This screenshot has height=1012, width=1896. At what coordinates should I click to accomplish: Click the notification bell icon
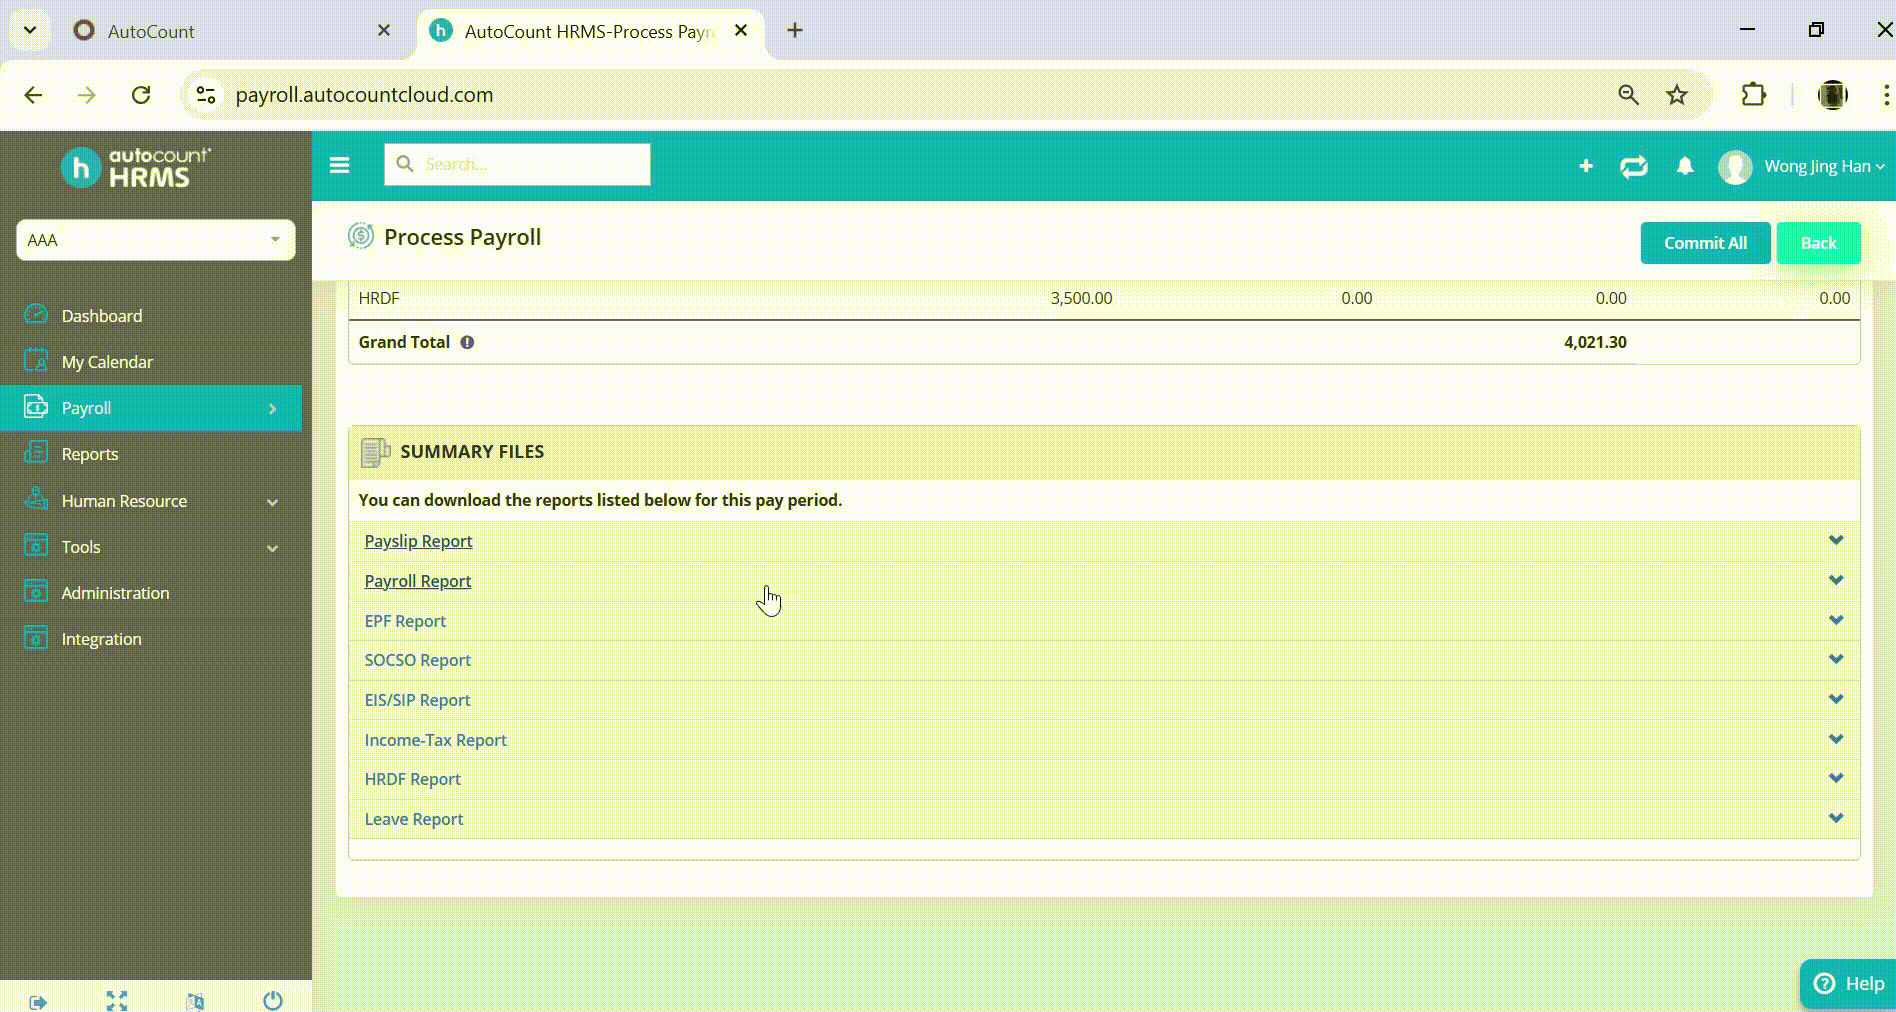(1685, 166)
